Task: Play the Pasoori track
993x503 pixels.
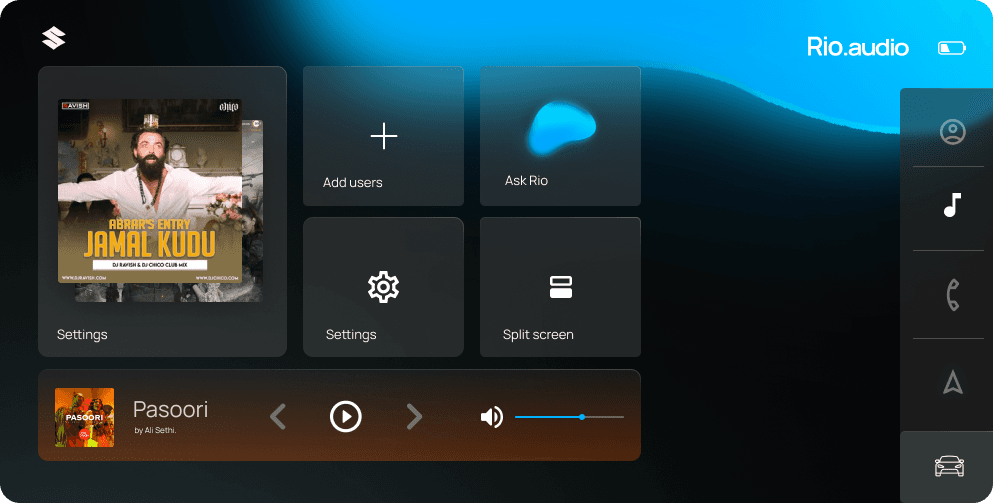Action: (x=346, y=417)
